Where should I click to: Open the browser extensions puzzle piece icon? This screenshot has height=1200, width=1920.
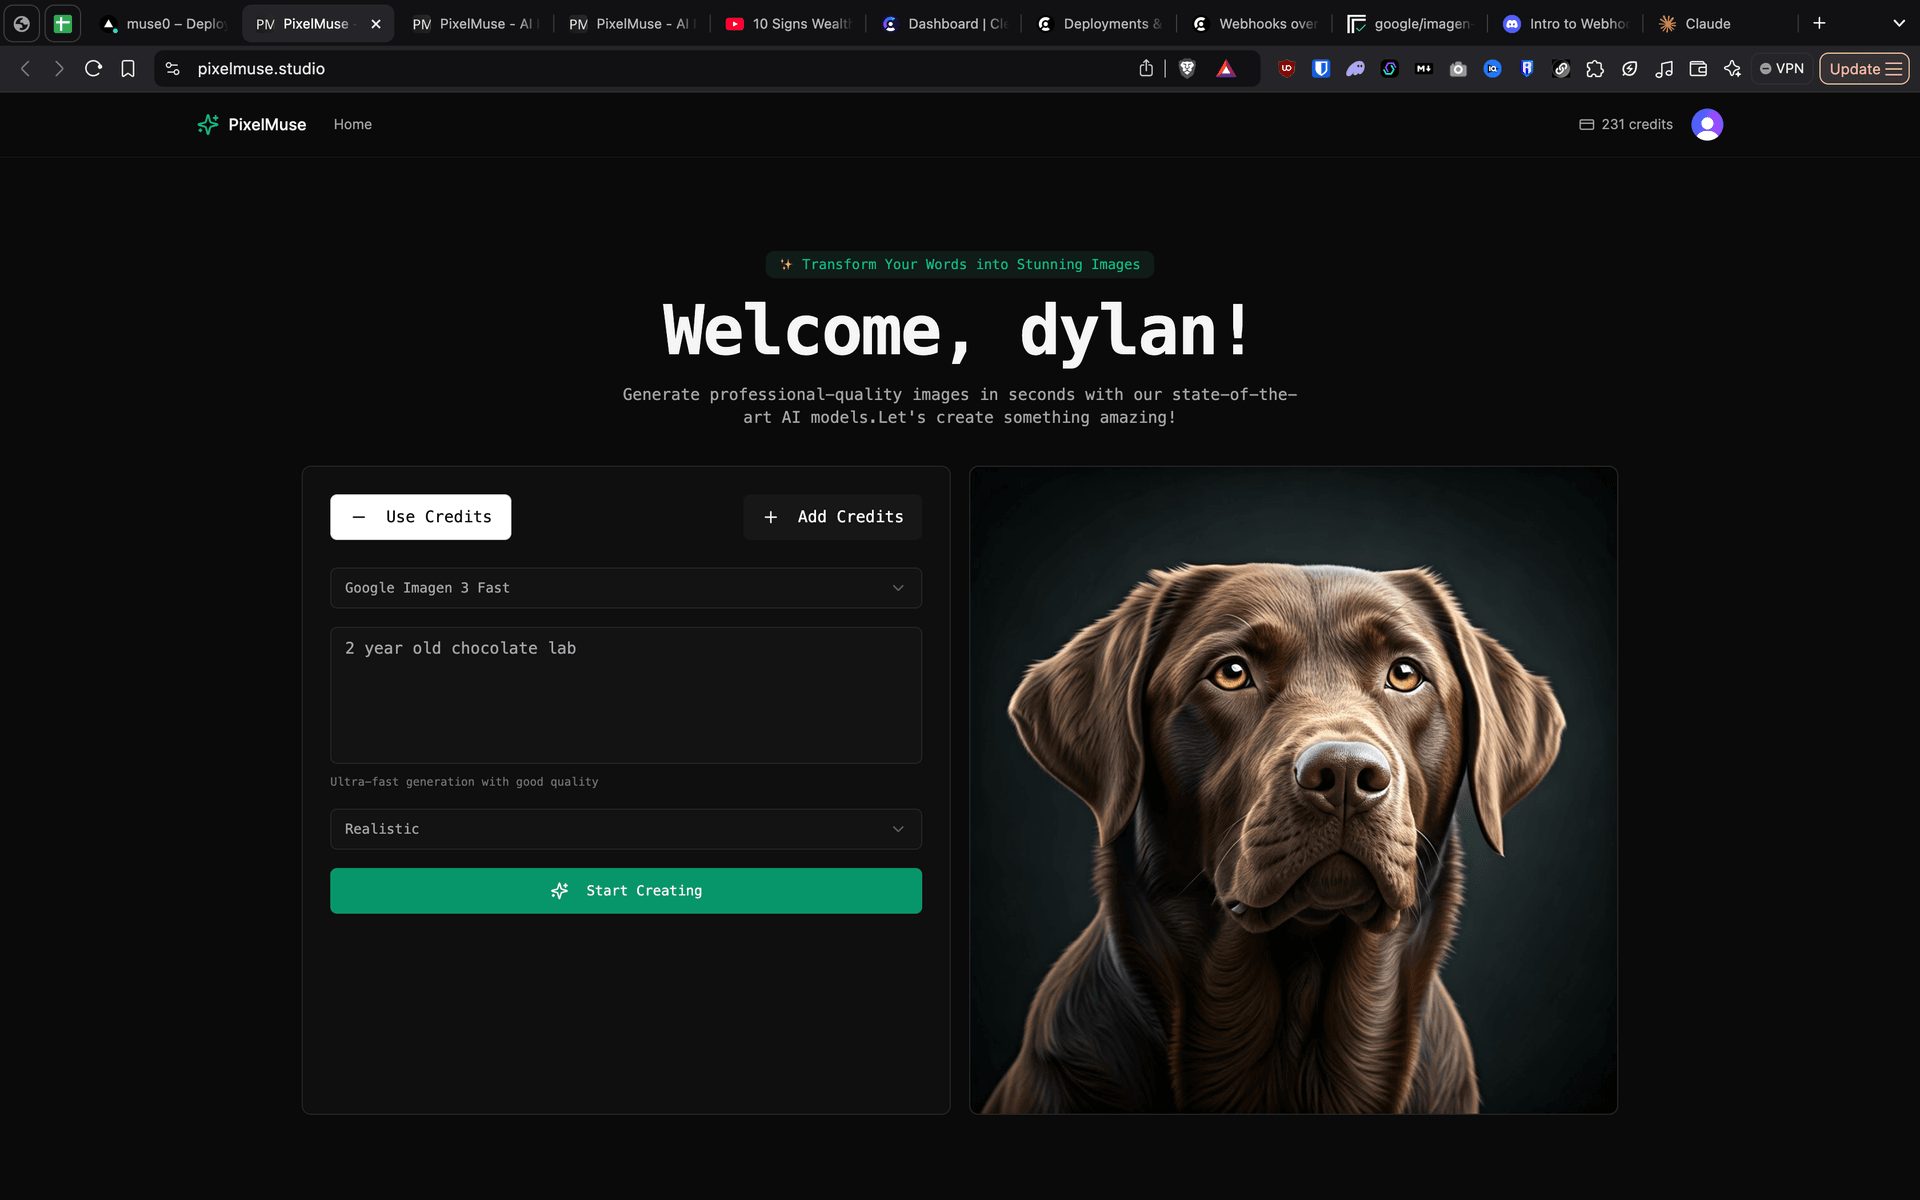click(1596, 69)
